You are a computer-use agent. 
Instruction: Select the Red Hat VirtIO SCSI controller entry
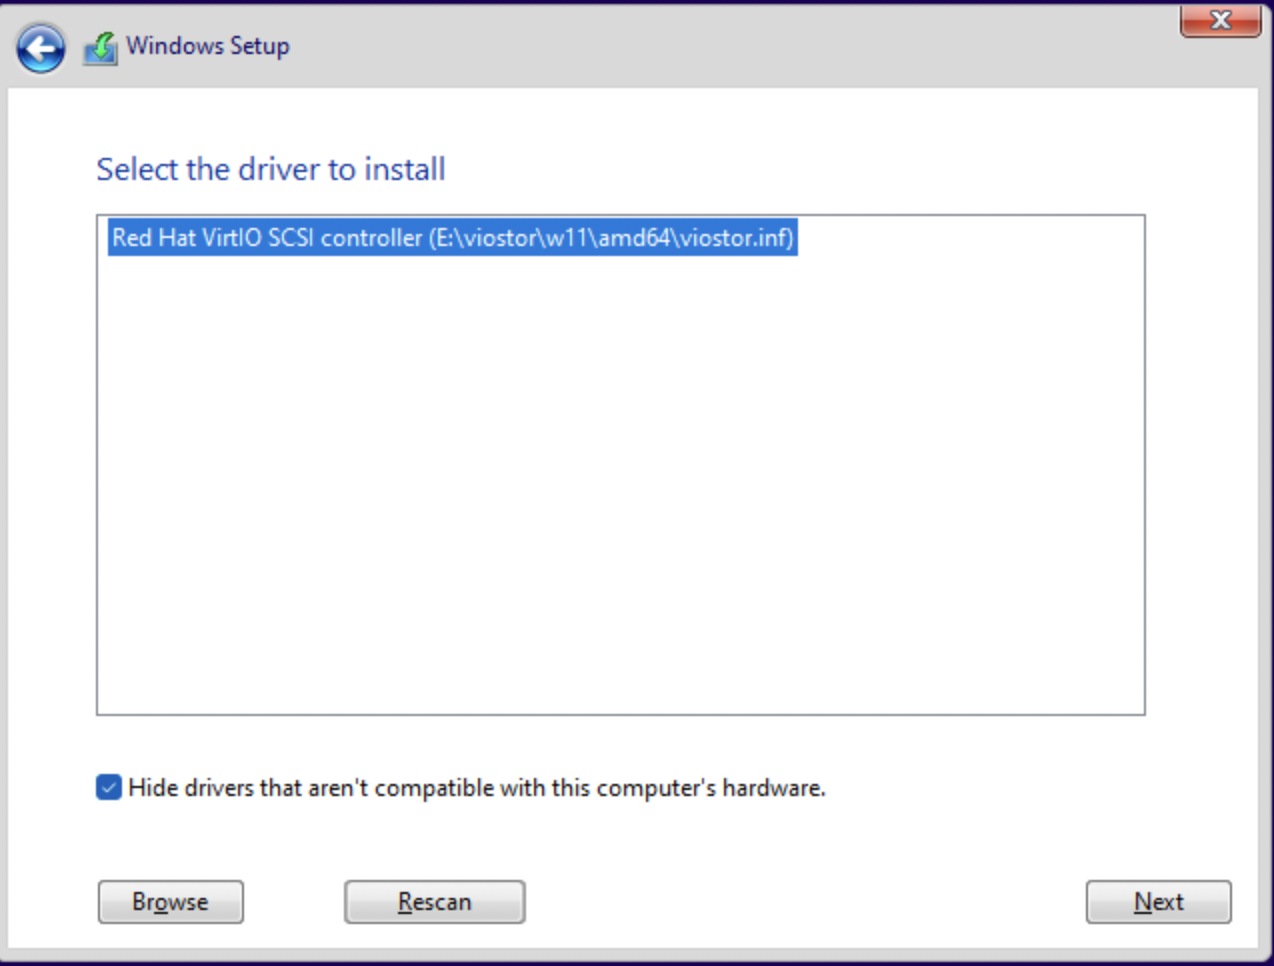[452, 238]
